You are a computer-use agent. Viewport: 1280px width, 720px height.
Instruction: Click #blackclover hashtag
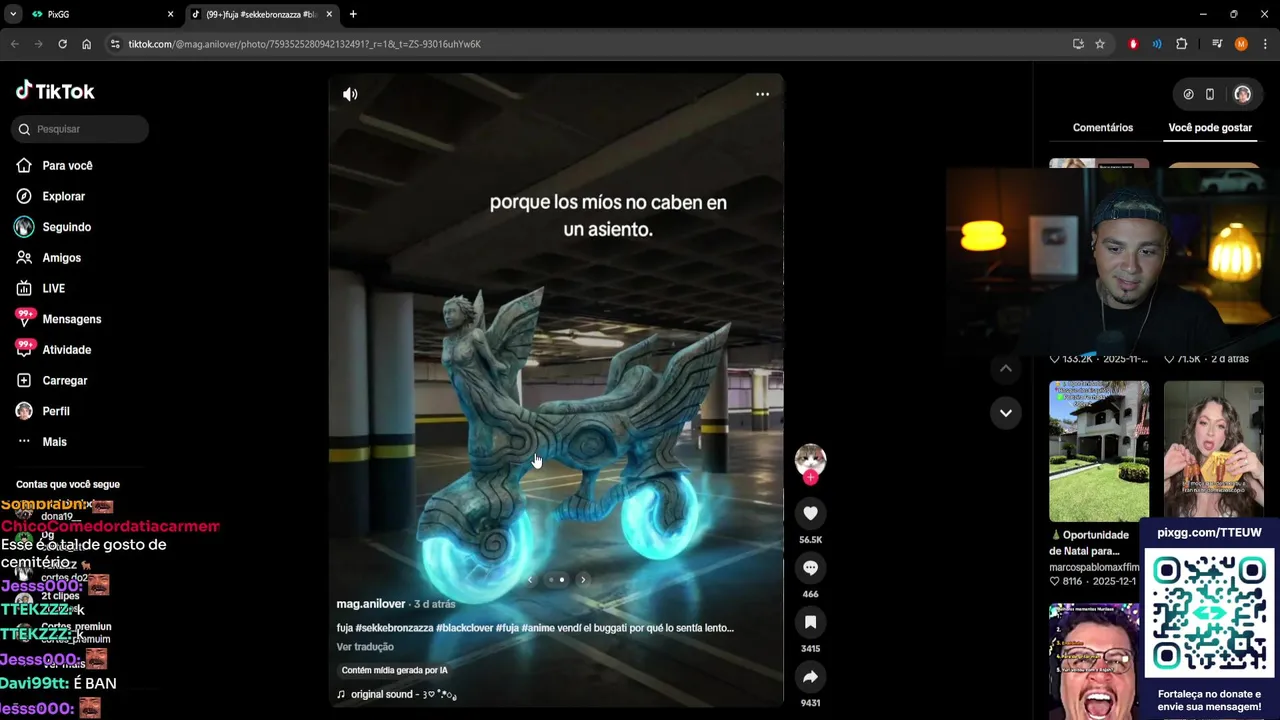[x=464, y=628]
